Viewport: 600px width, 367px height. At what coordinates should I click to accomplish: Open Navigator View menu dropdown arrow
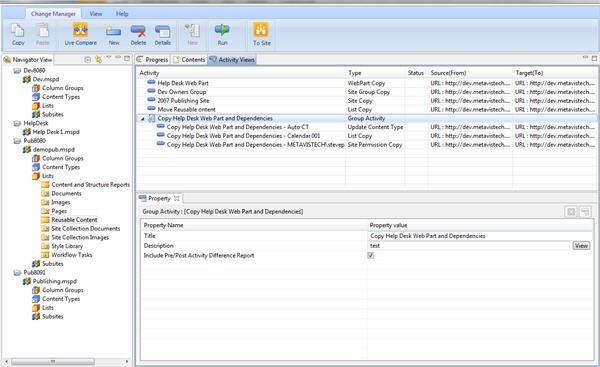click(x=109, y=57)
